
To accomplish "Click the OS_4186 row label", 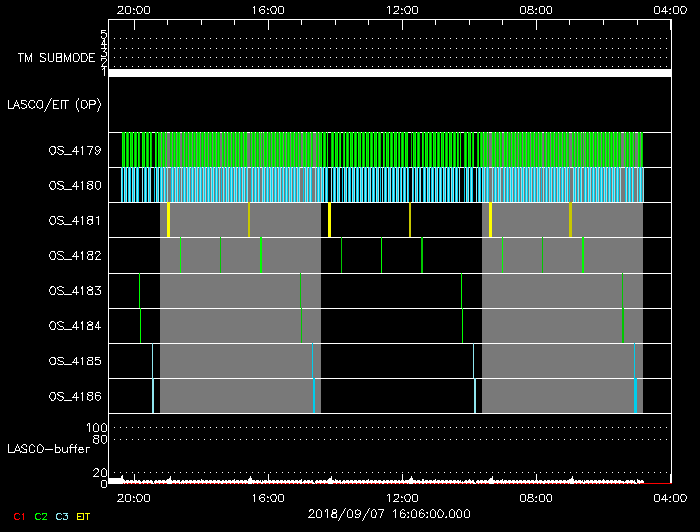I will point(74,396).
